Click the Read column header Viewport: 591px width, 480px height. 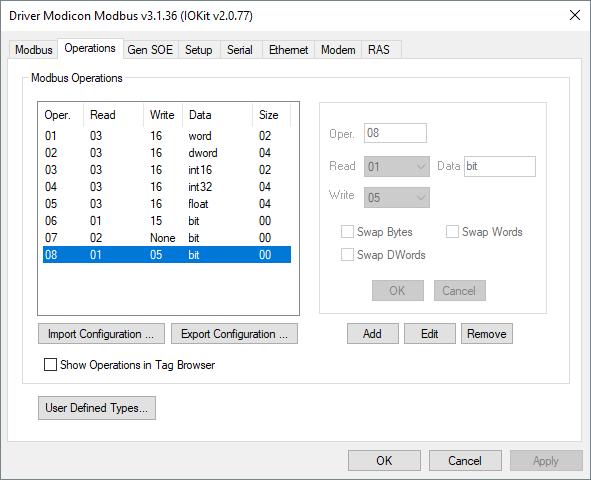(x=113, y=115)
